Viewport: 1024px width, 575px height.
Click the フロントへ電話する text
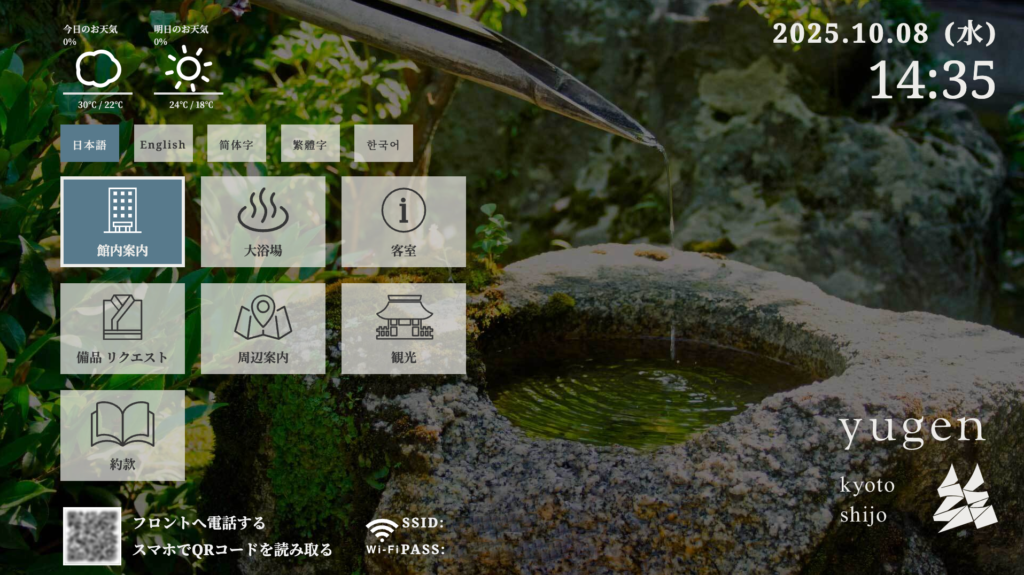[x=199, y=523]
